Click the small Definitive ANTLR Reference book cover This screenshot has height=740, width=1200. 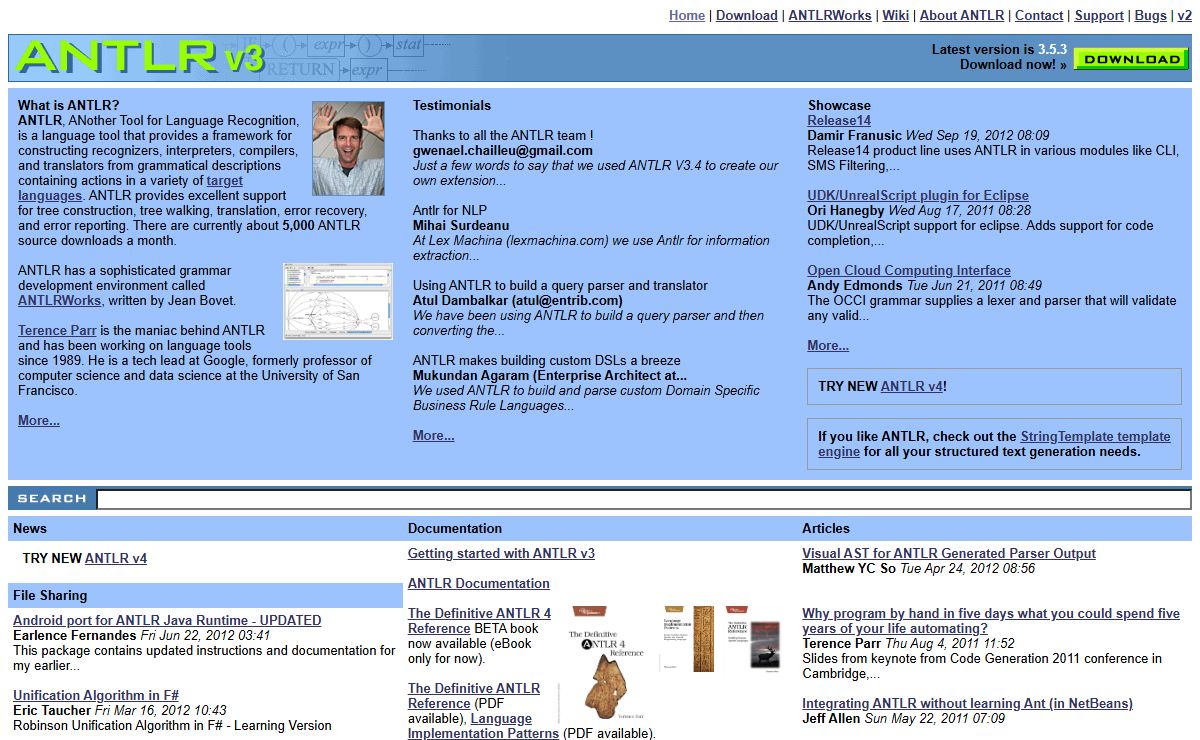point(753,638)
